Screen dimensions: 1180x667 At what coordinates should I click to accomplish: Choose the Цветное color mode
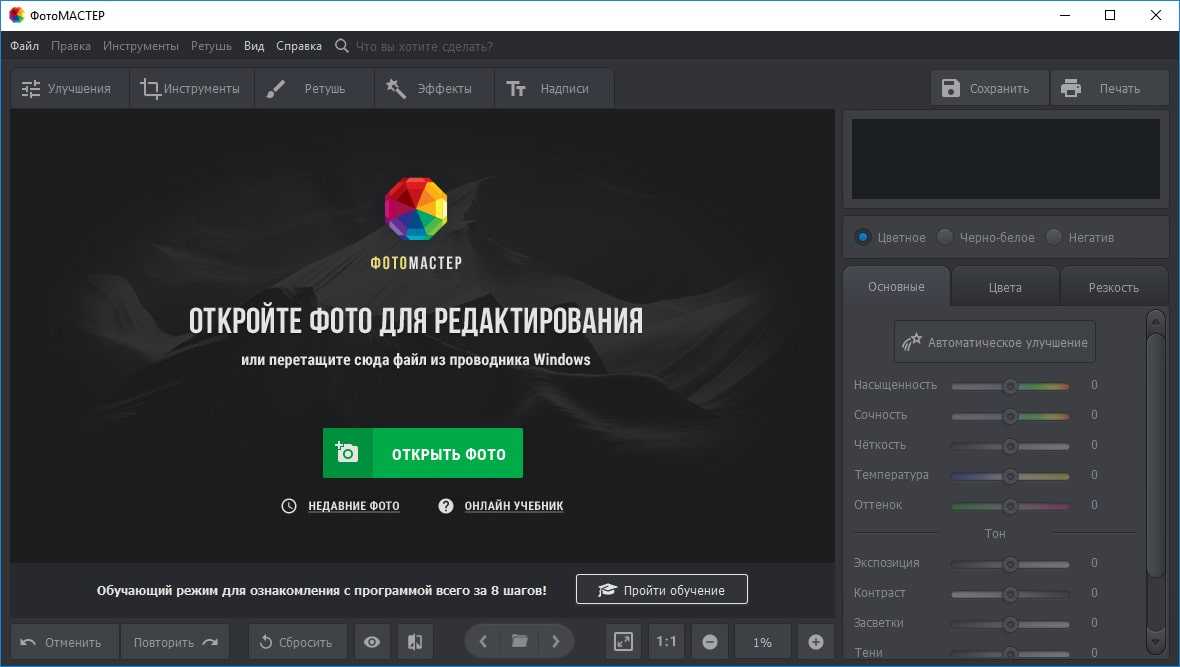(x=862, y=237)
